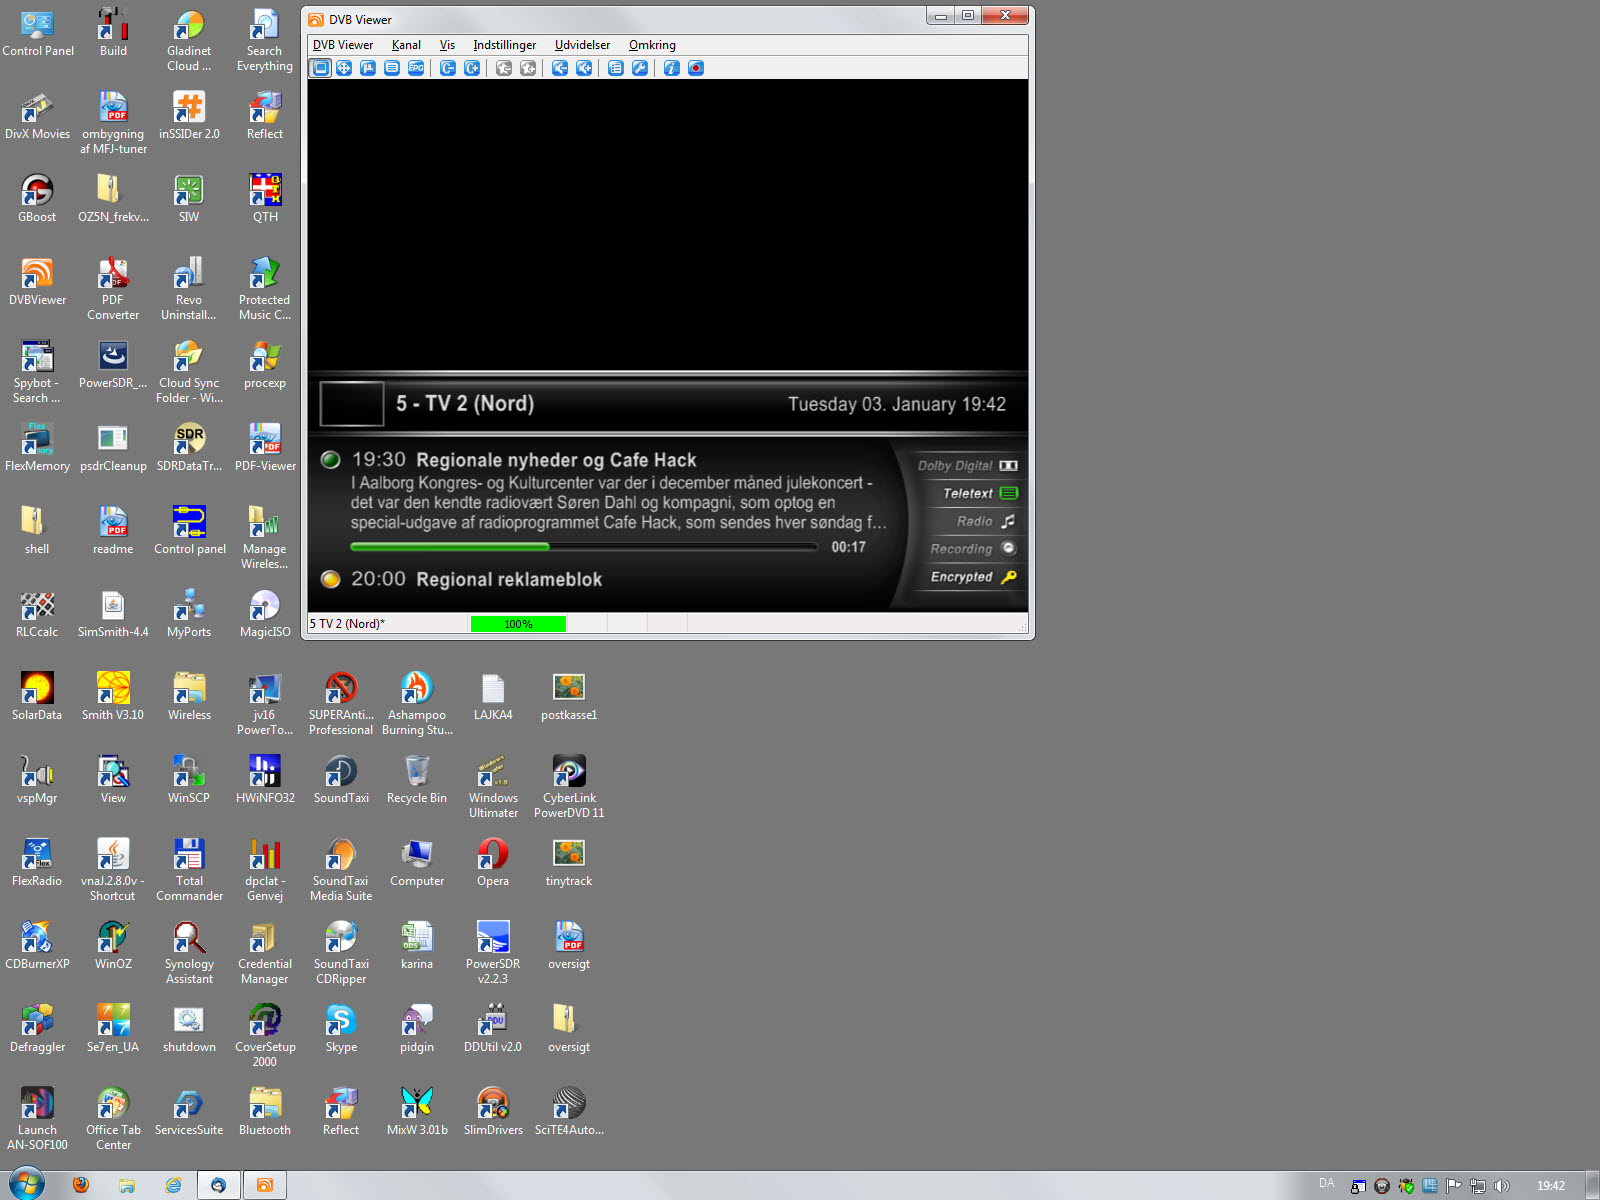Expand the Vis menu
This screenshot has width=1600, height=1200.
point(447,45)
